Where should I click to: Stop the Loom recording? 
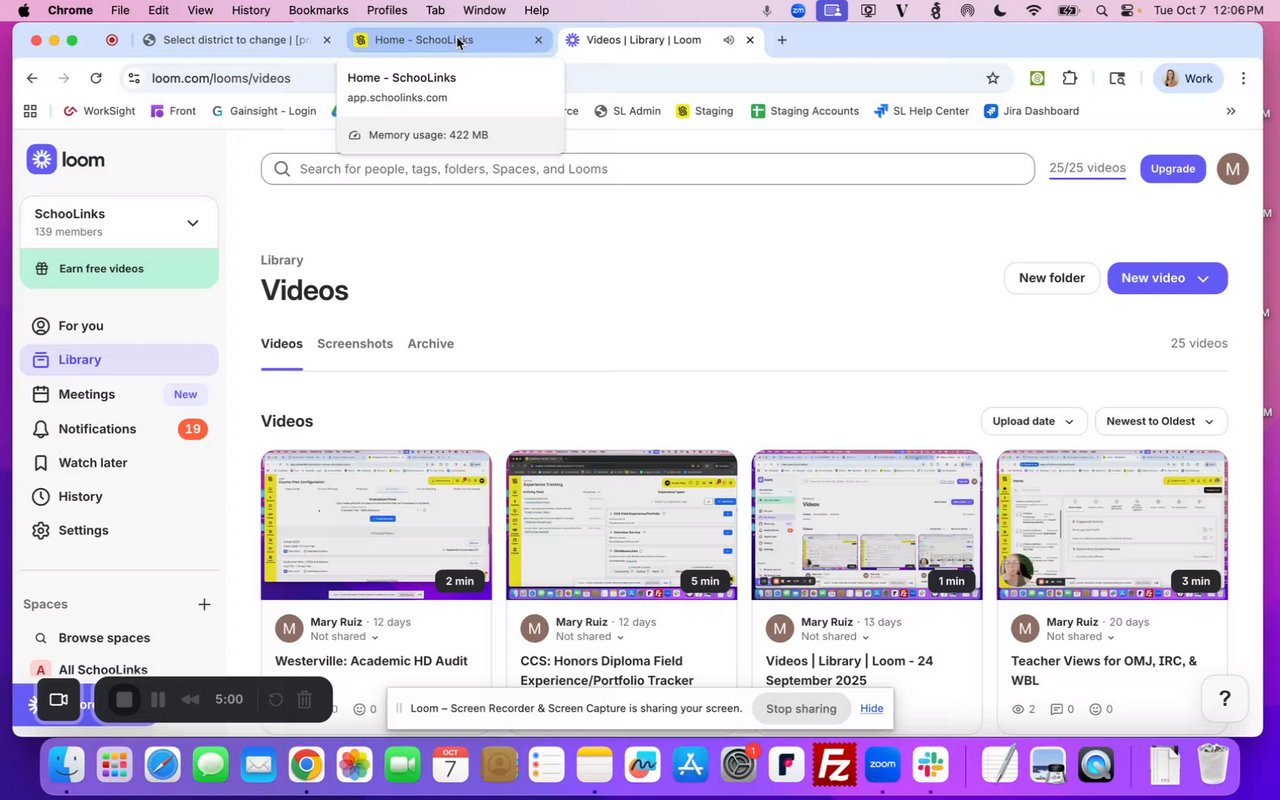pos(124,700)
